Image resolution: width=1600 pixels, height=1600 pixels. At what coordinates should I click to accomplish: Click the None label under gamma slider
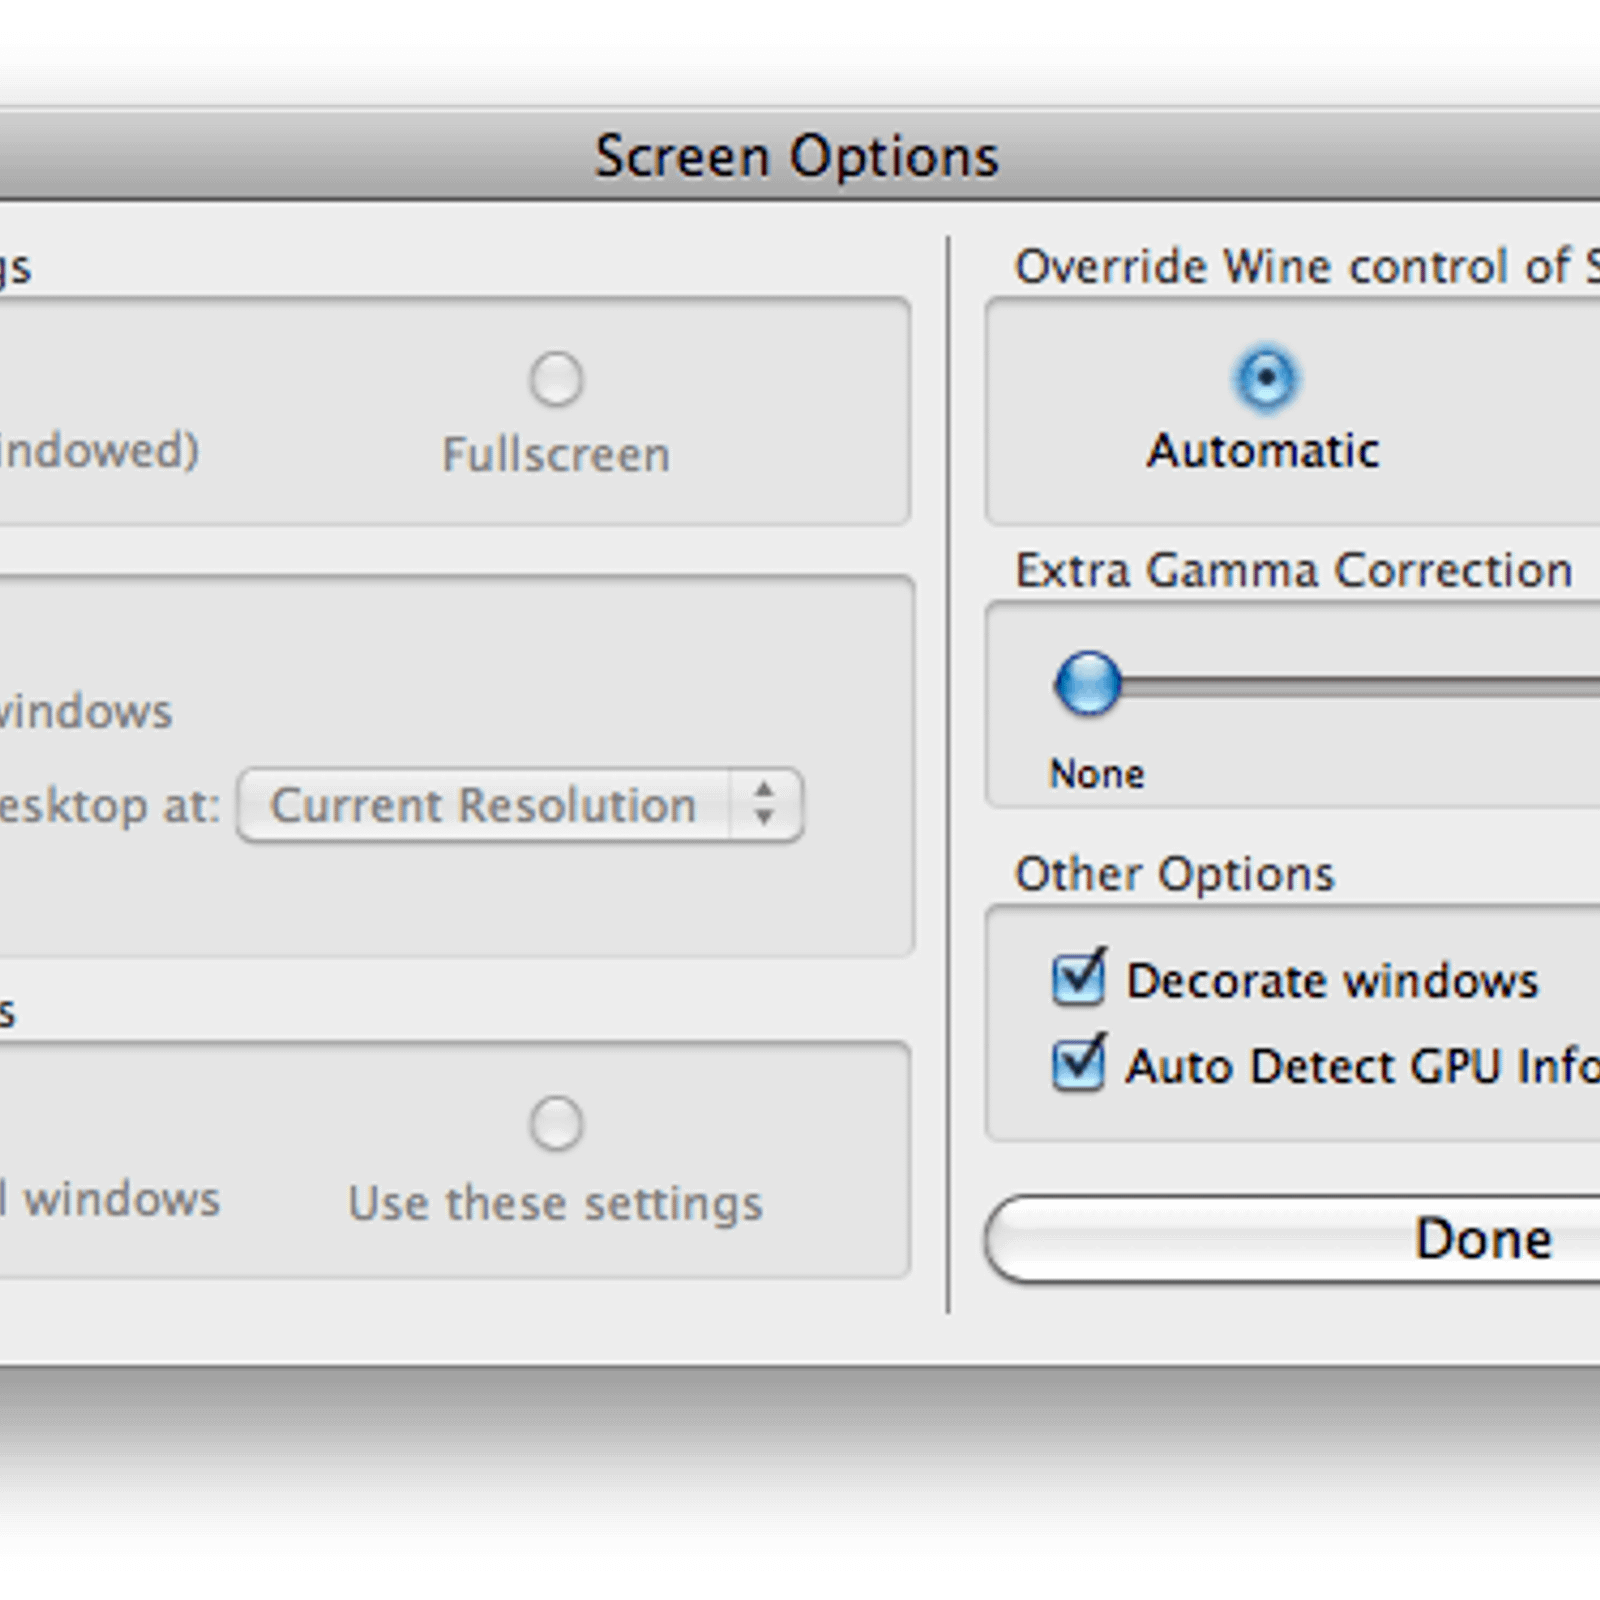point(1097,774)
